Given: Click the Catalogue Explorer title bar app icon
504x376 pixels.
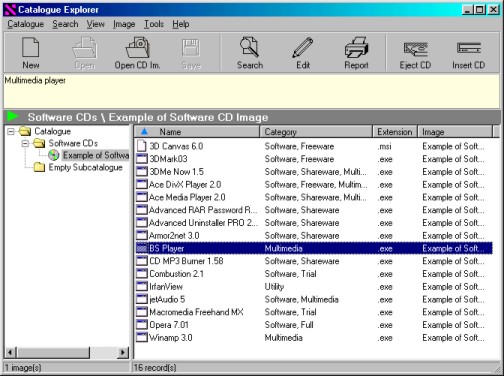Looking at the screenshot, I should [x=10, y=10].
